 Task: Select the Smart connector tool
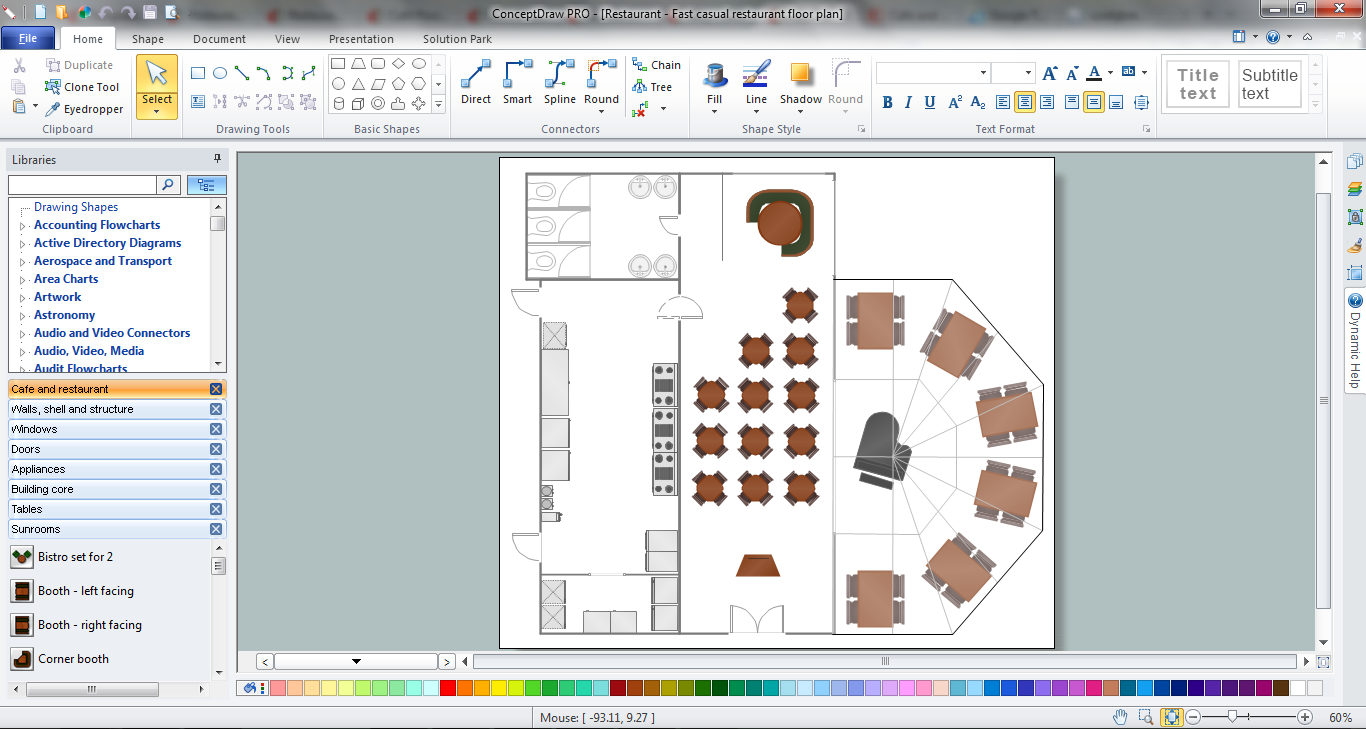(517, 82)
